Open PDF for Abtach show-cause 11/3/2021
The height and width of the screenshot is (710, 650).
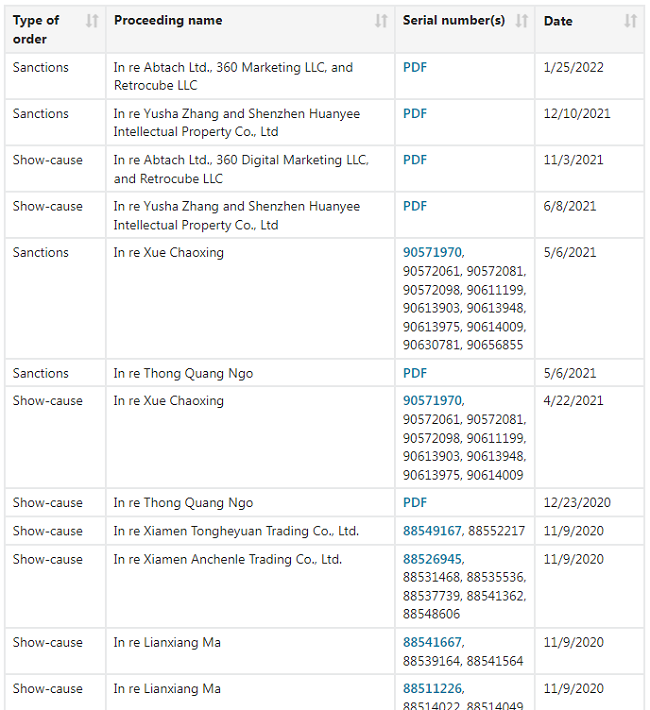pyautogui.click(x=415, y=160)
